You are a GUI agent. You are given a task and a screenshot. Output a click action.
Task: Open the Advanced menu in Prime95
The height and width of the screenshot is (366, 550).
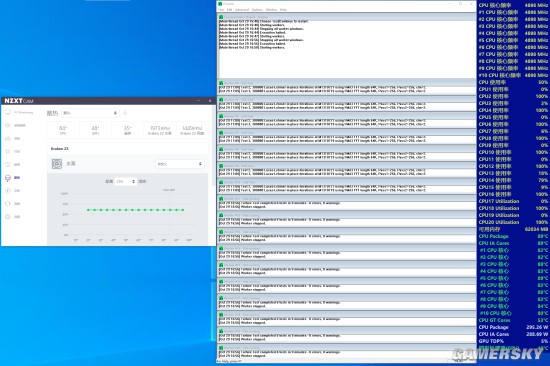point(242,9)
